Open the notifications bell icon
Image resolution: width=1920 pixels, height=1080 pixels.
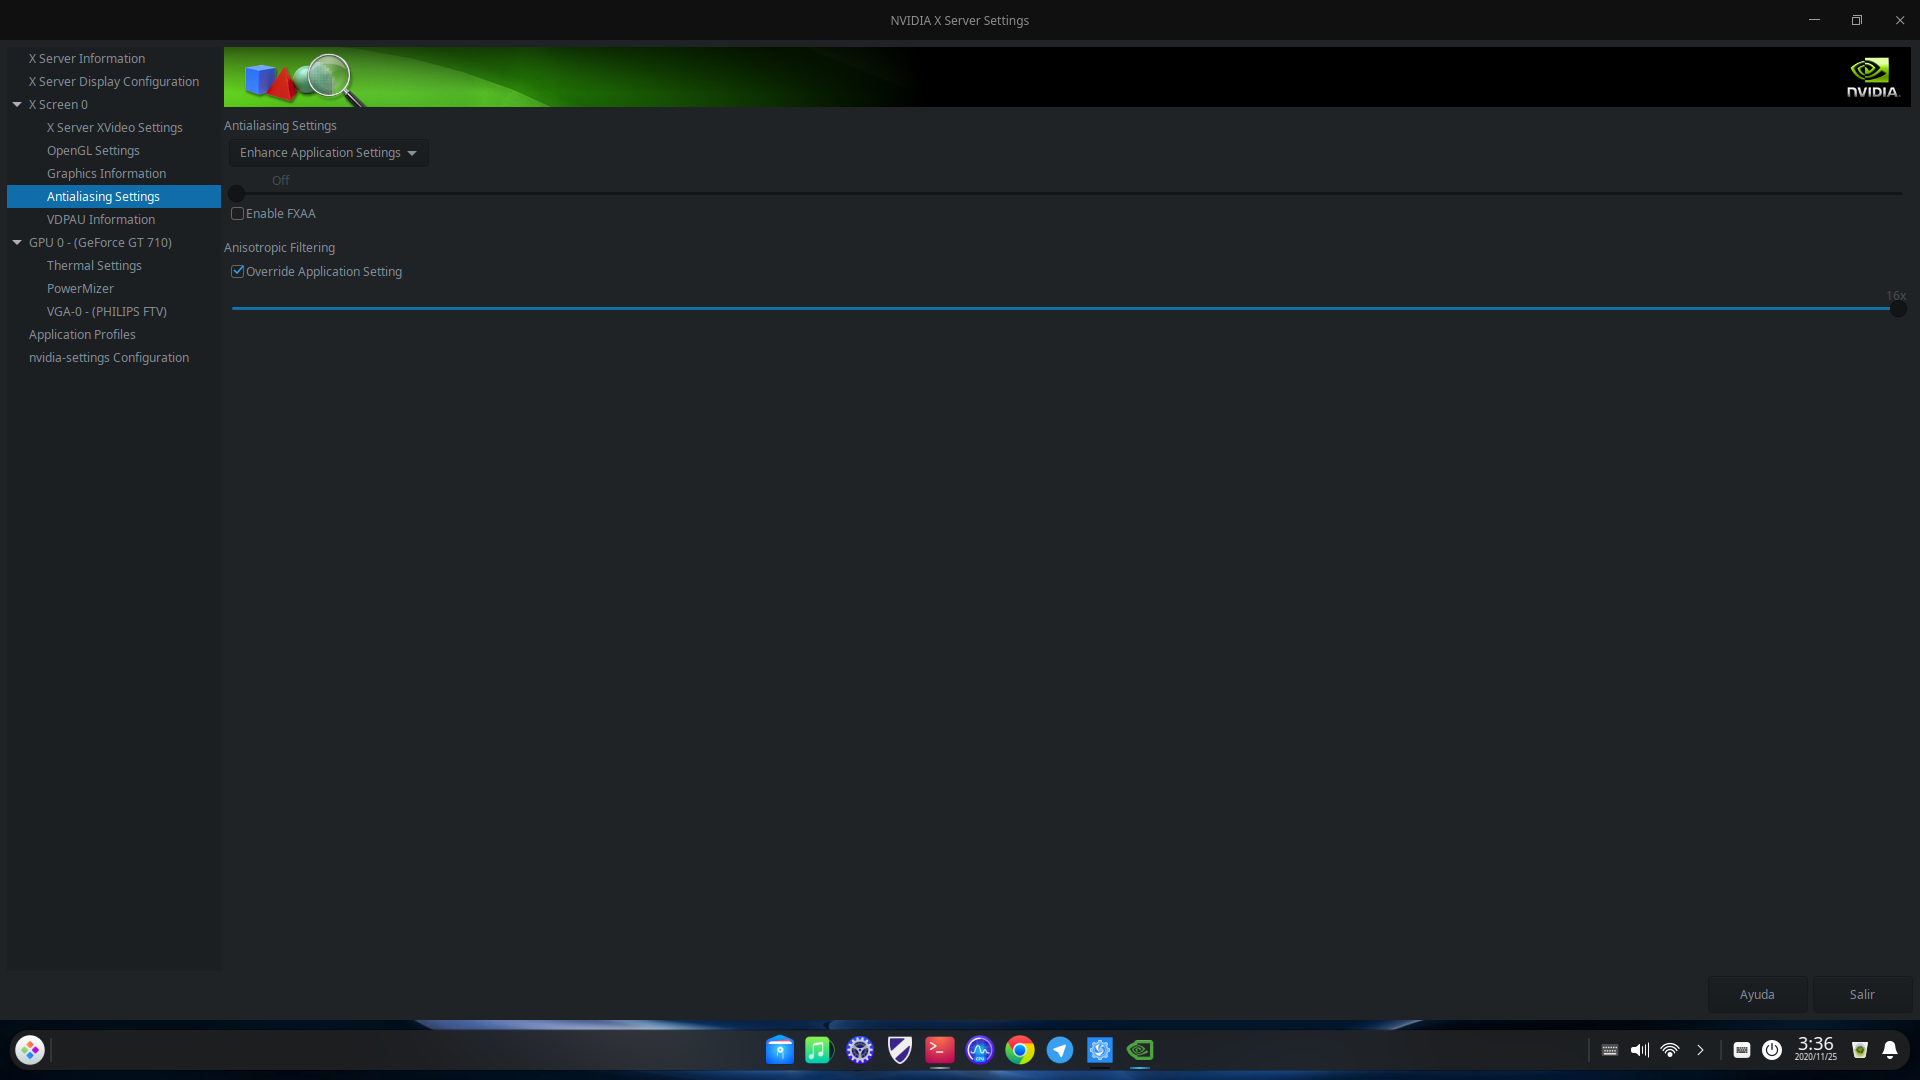pyautogui.click(x=1889, y=1050)
